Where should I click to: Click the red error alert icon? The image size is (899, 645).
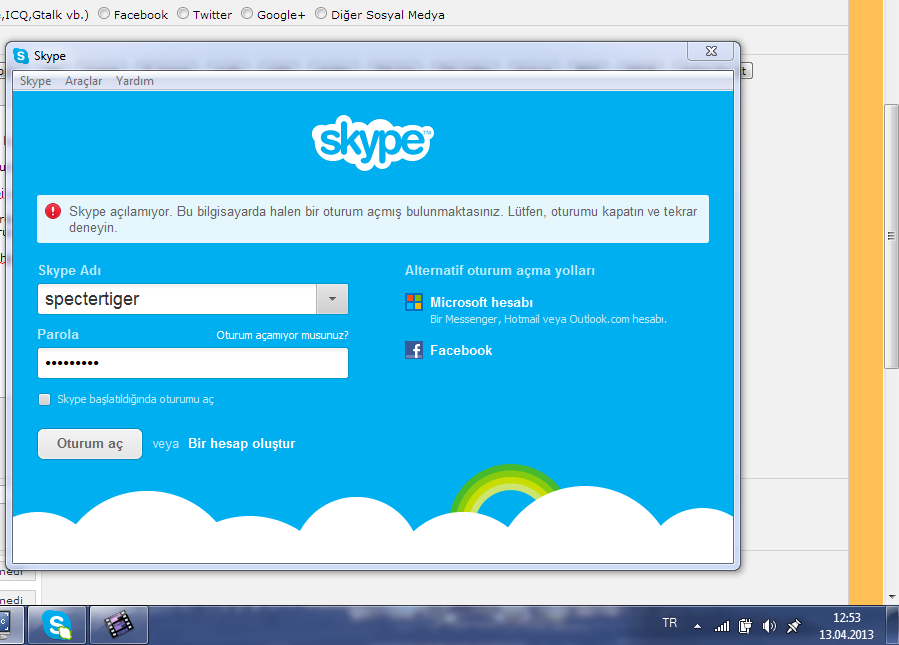[53, 211]
